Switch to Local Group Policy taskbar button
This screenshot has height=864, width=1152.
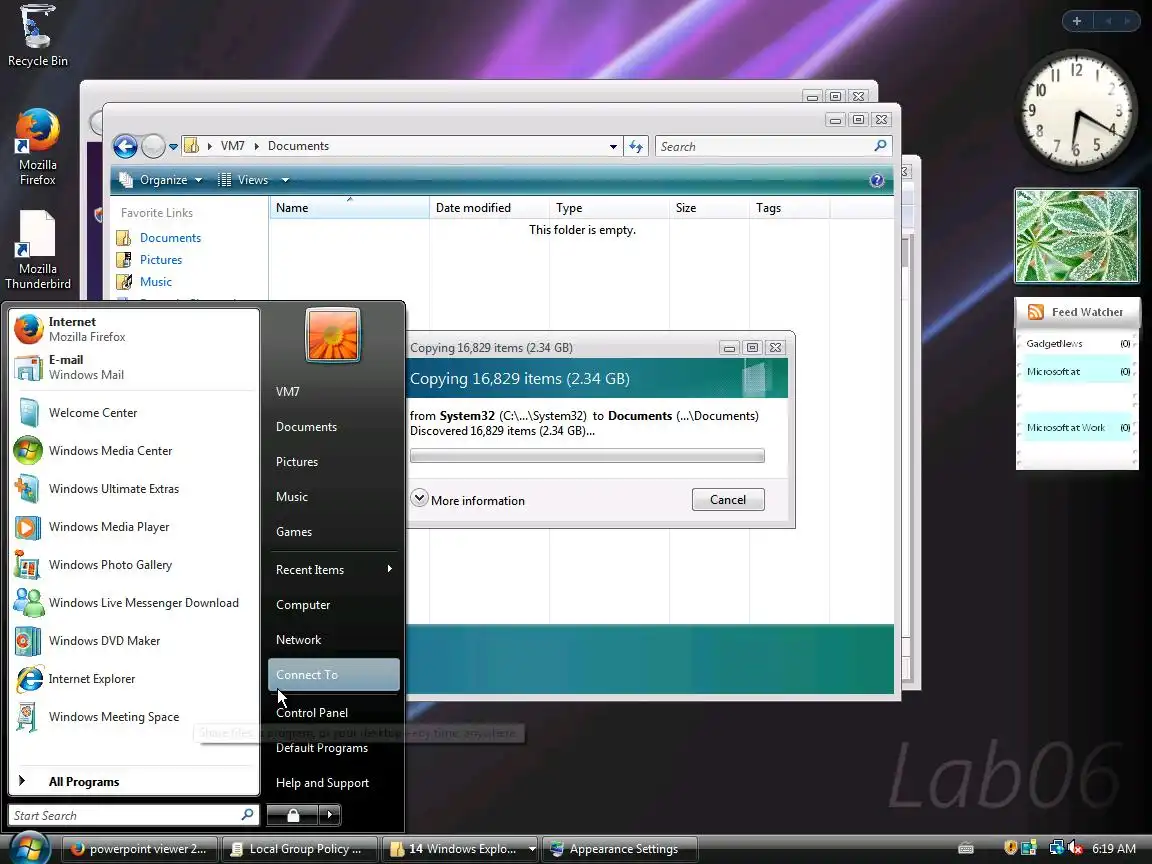pos(299,849)
